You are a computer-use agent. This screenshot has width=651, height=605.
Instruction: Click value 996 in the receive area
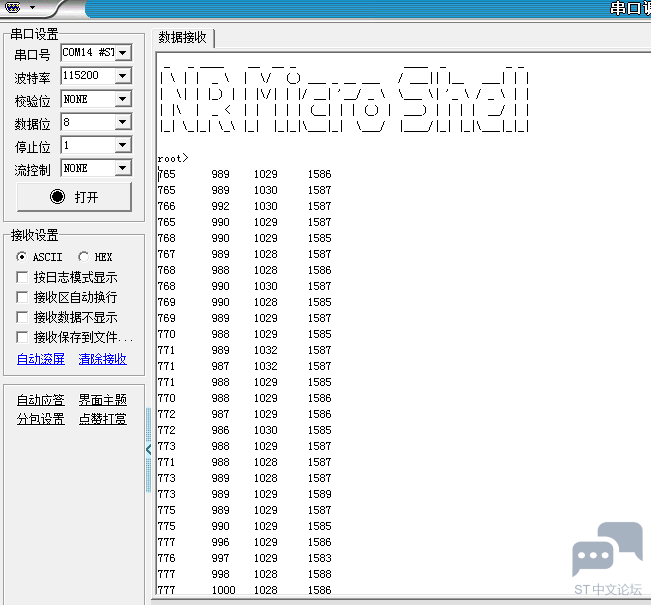click(220, 542)
